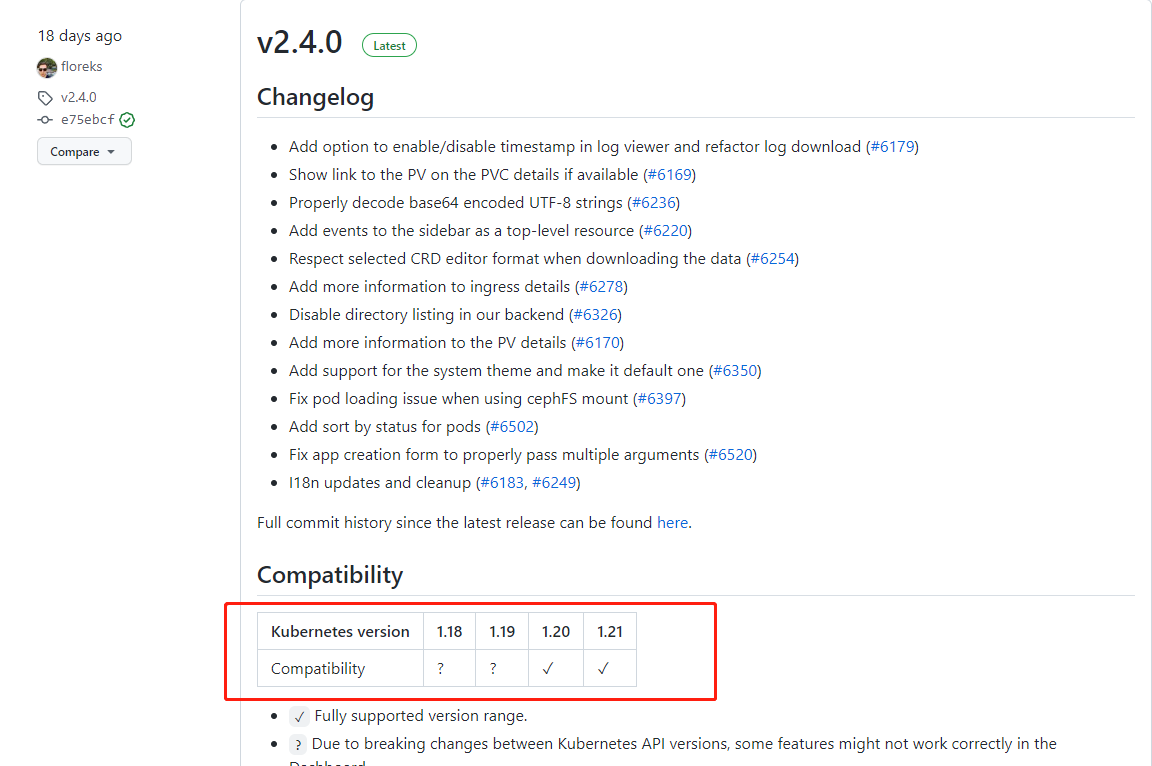Click the question mark under Kubernetes 1.19
The width and height of the screenshot is (1152, 766).
tap(492, 668)
